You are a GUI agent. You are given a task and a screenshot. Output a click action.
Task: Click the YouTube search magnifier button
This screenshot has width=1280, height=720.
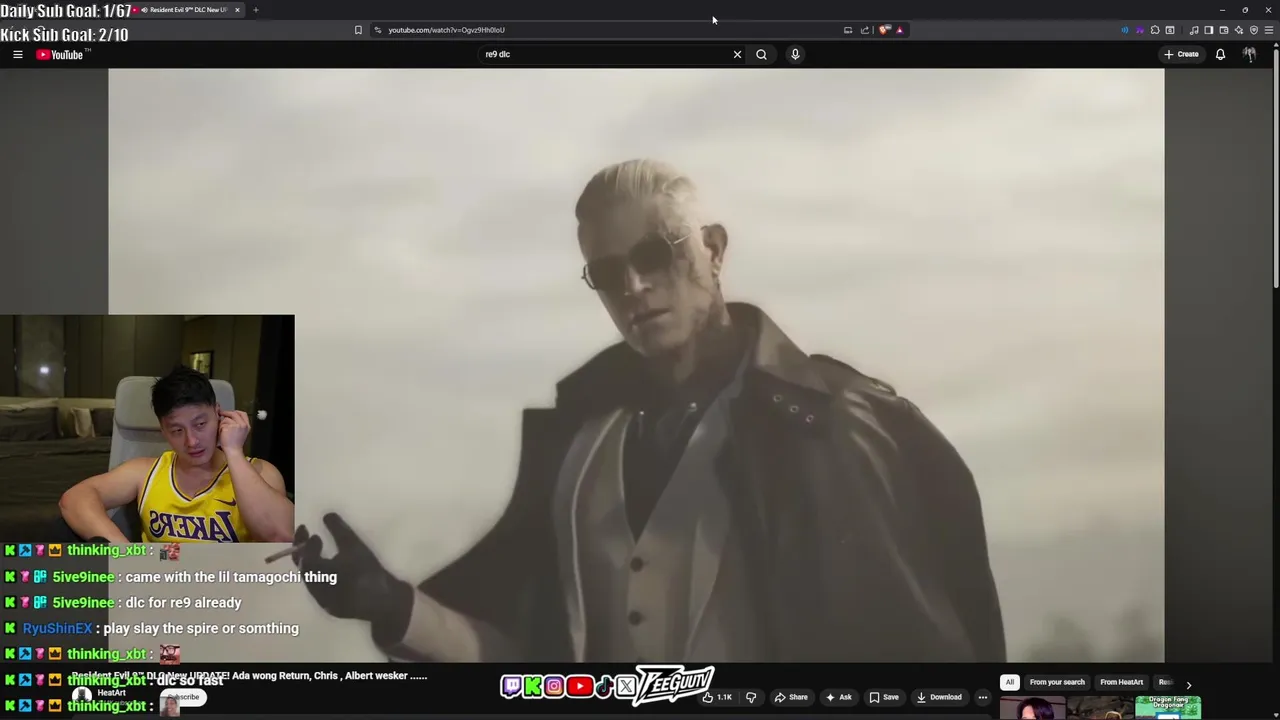pyautogui.click(x=762, y=54)
